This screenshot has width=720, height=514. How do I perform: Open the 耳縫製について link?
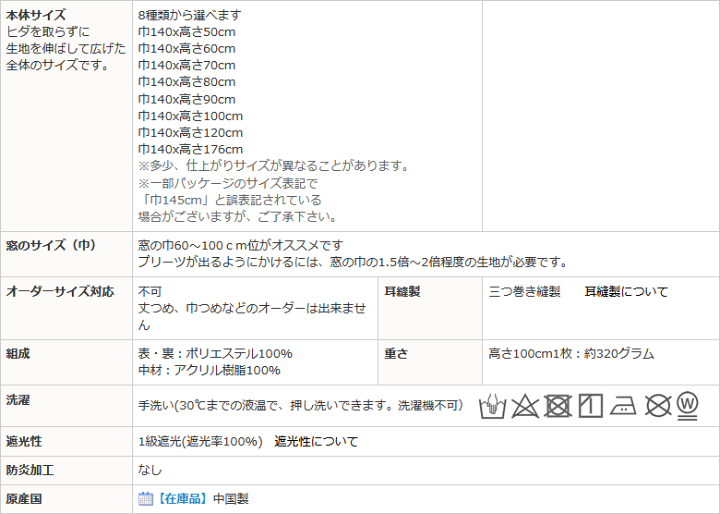pos(626,292)
